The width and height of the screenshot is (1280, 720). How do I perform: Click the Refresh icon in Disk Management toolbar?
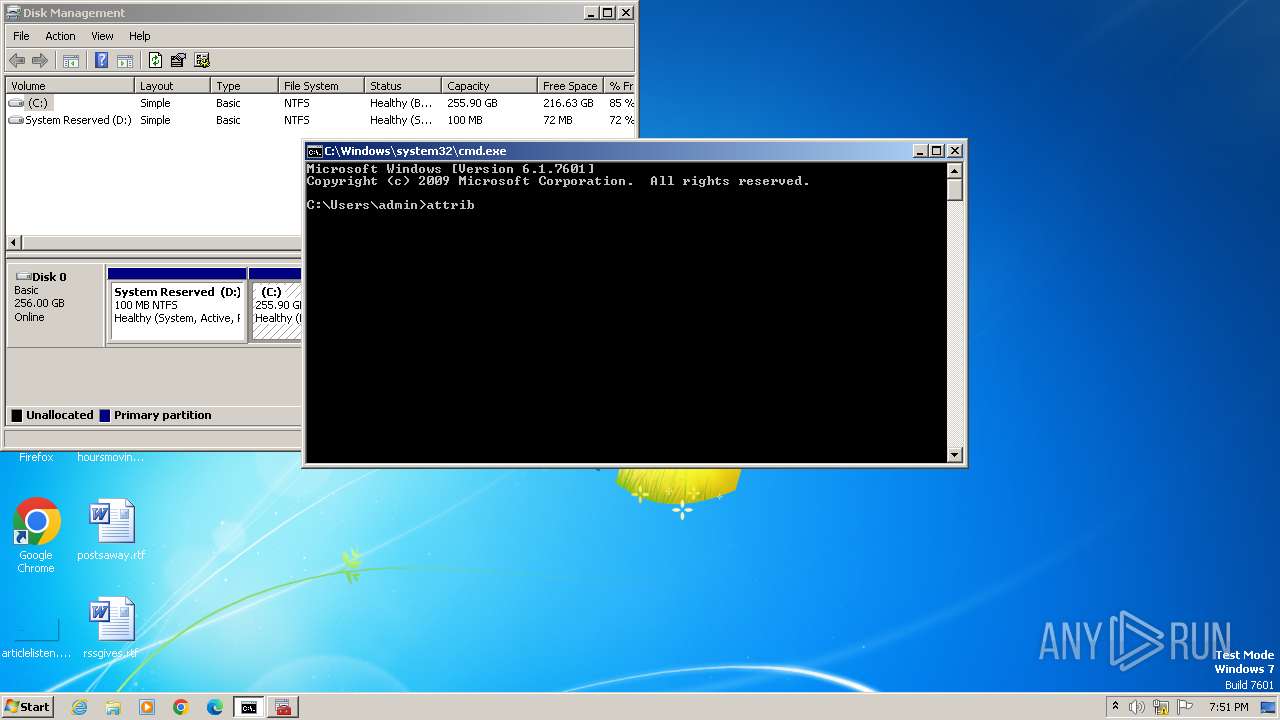point(155,60)
